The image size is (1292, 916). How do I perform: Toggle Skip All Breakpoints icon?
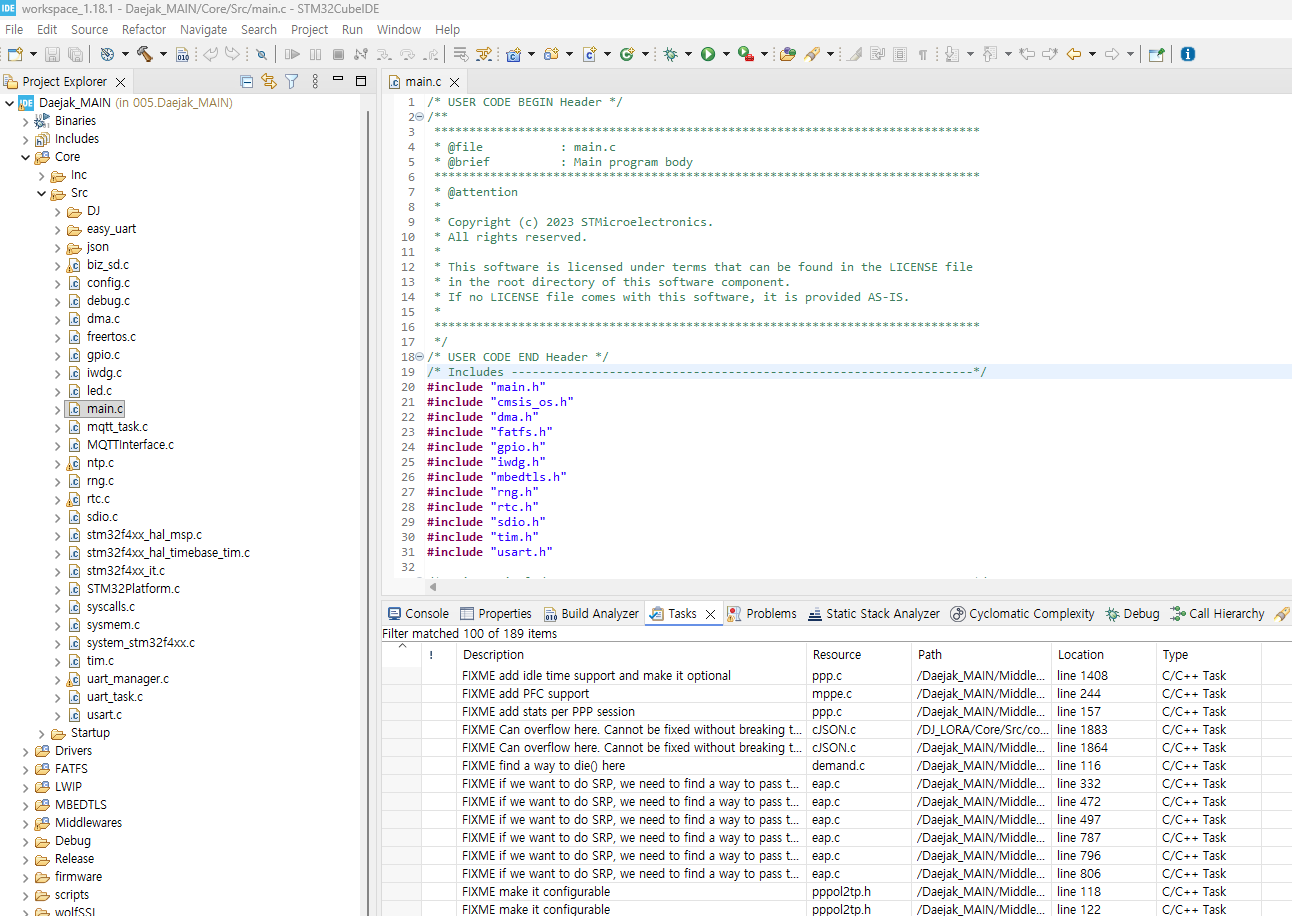[x=261, y=54]
